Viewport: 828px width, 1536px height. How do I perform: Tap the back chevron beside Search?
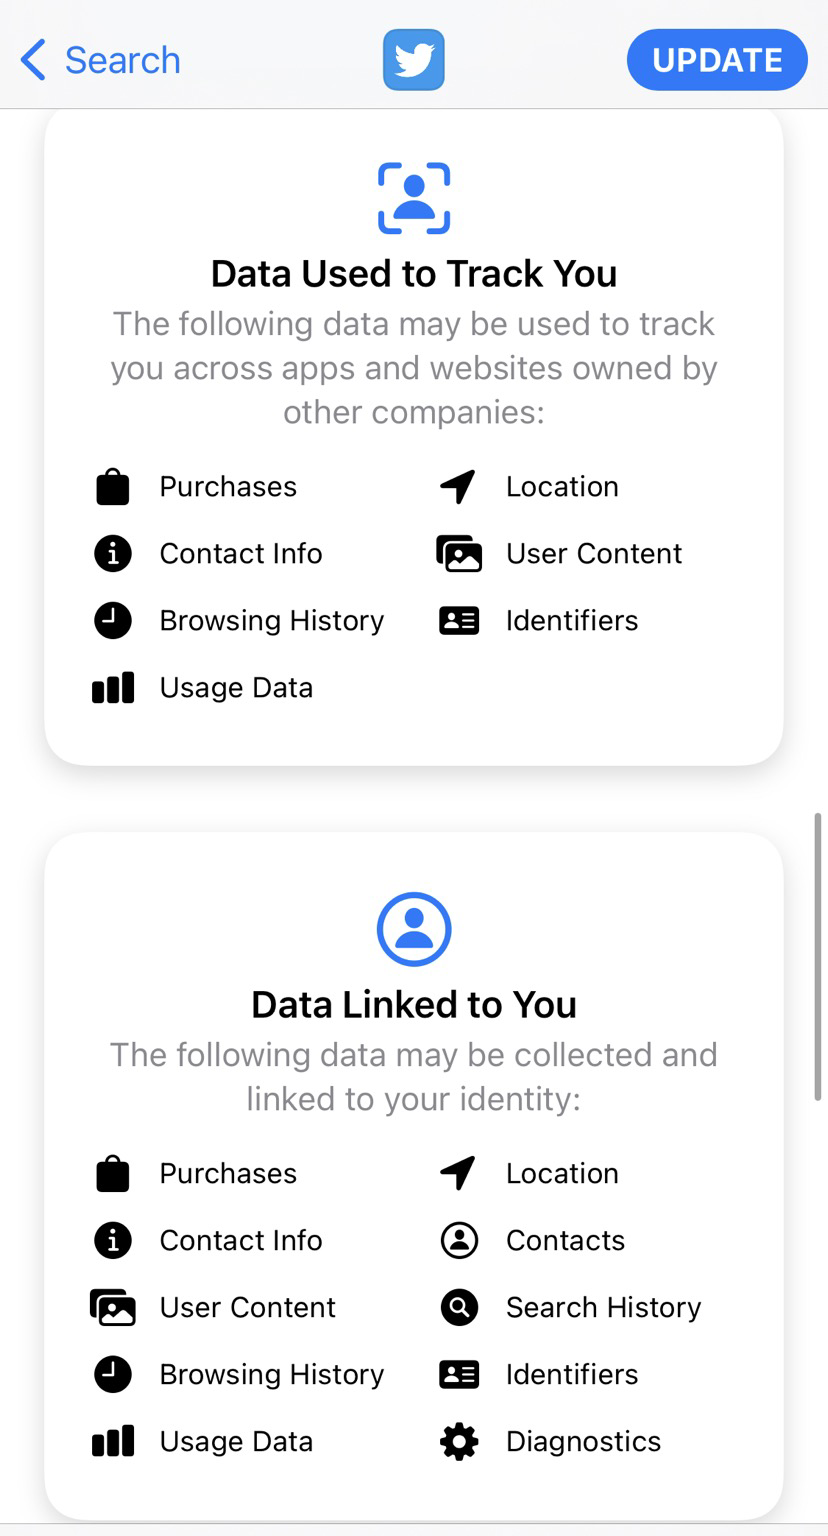(x=33, y=60)
